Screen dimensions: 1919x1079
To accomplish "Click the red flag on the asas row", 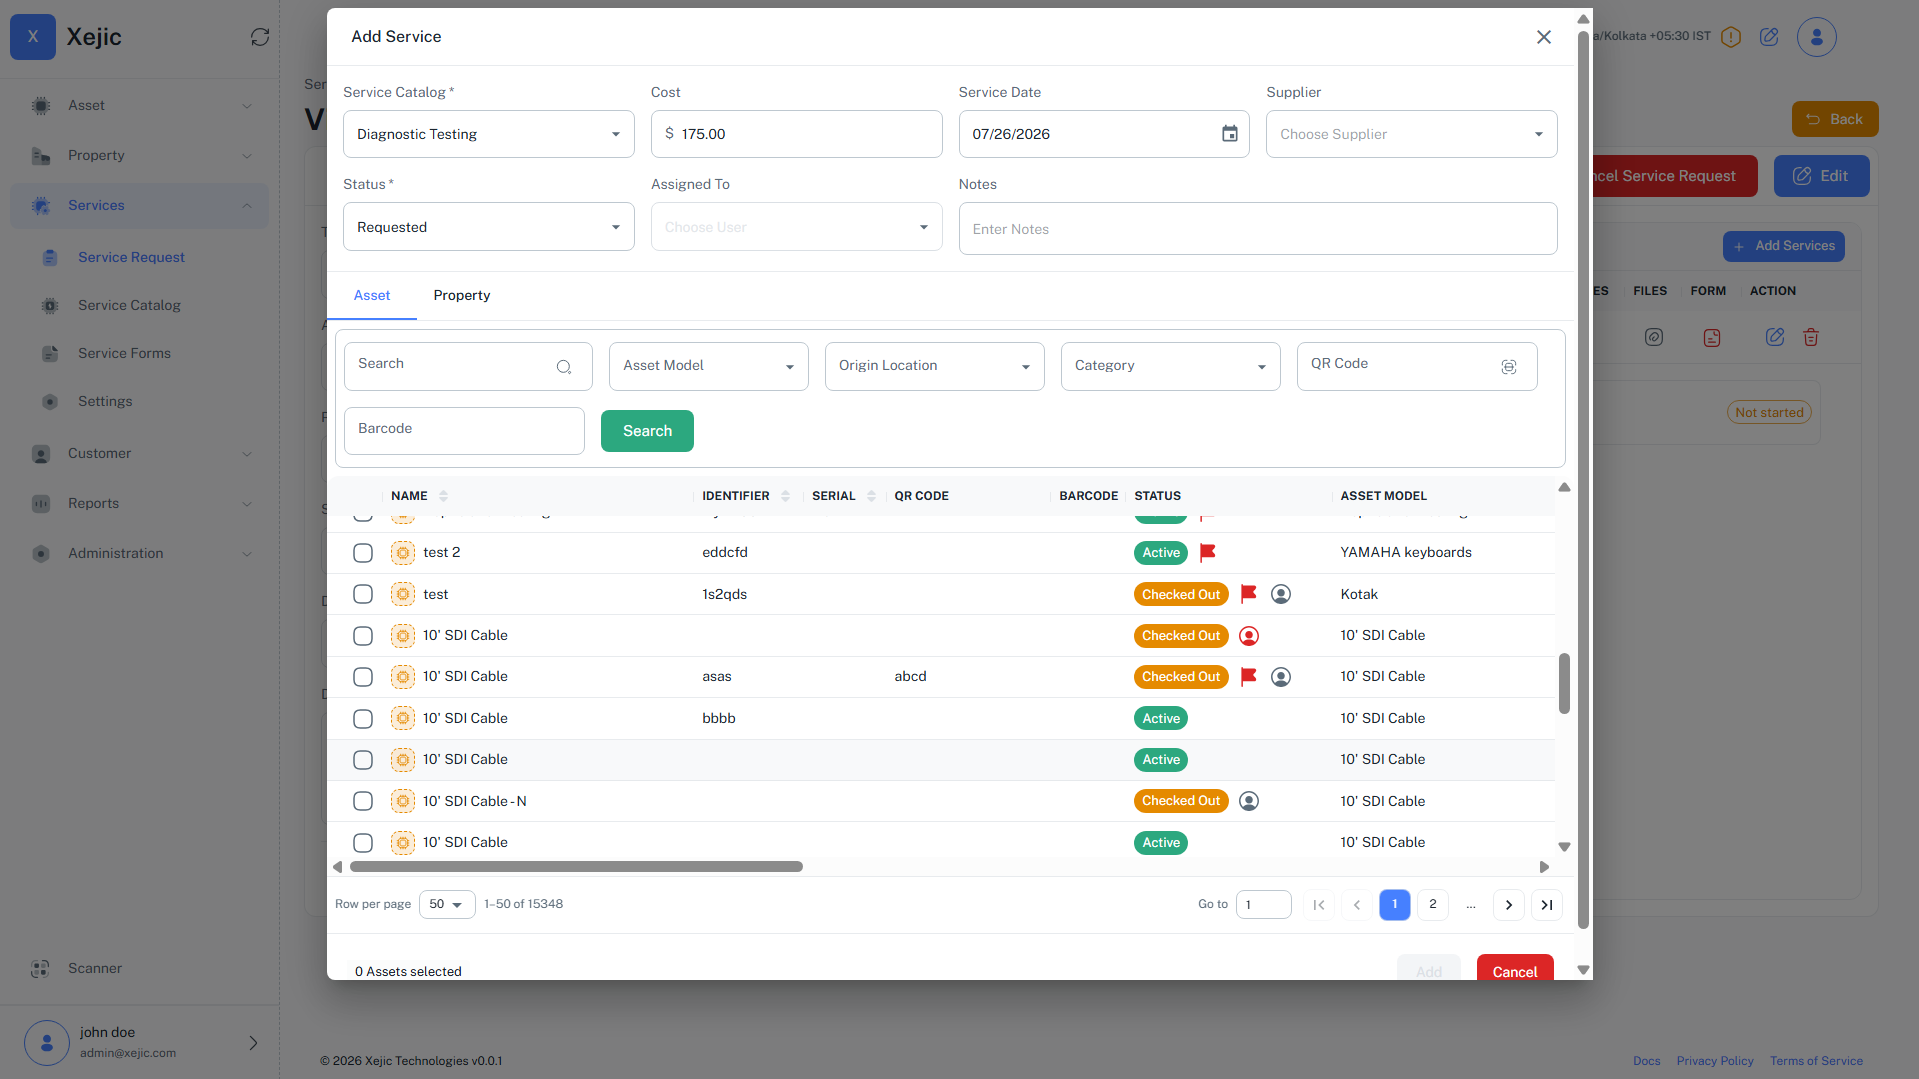I will pyautogui.click(x=1249, y=677).
